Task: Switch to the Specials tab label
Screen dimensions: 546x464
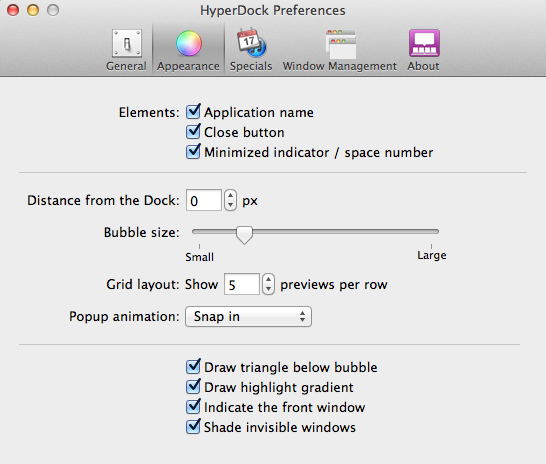Action: [251, 66]
